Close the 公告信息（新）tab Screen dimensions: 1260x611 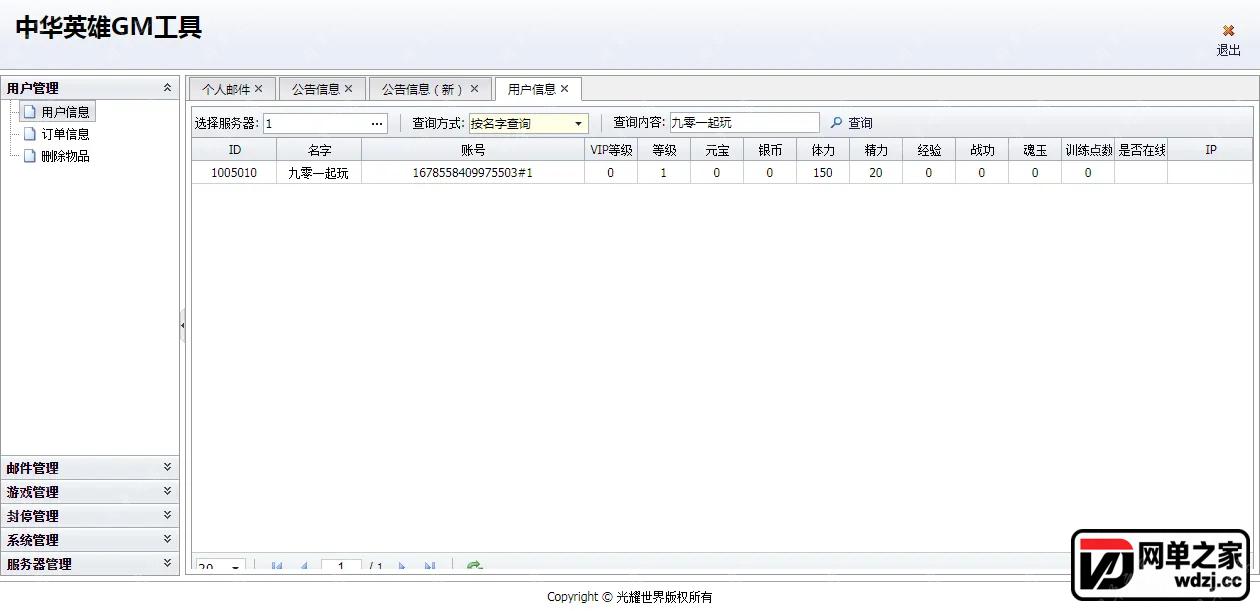(475, 89)
